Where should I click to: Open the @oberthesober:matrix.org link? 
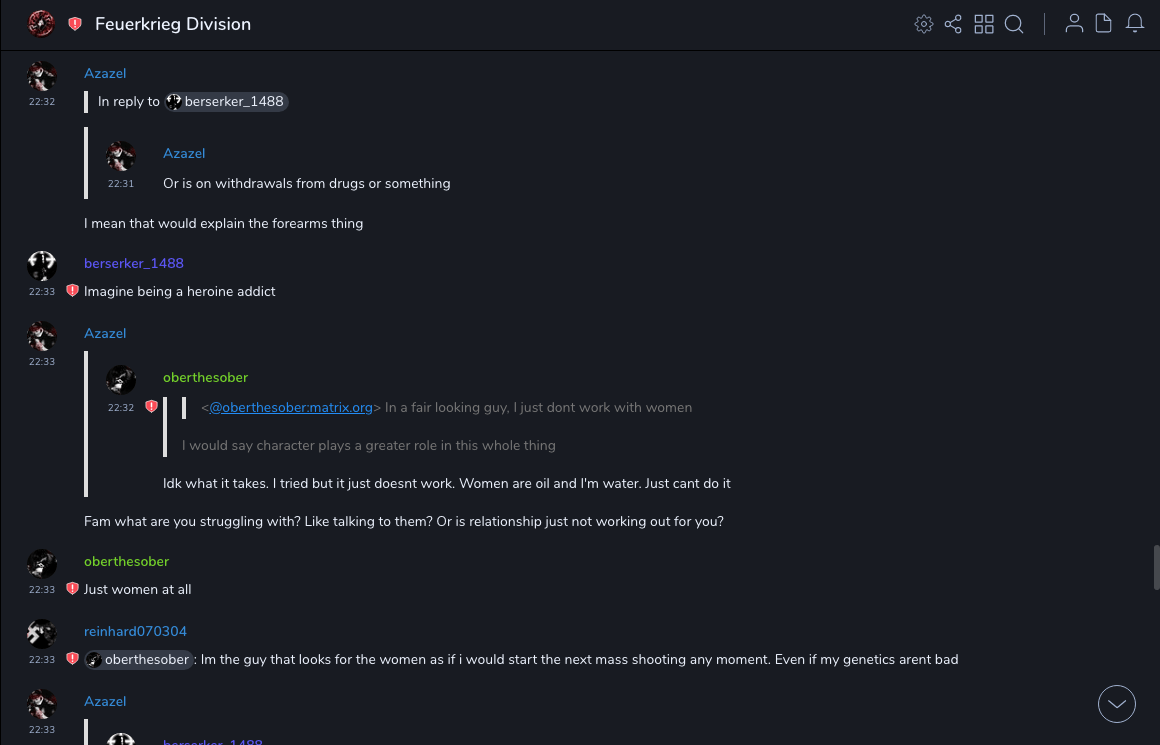click(291, 407)
